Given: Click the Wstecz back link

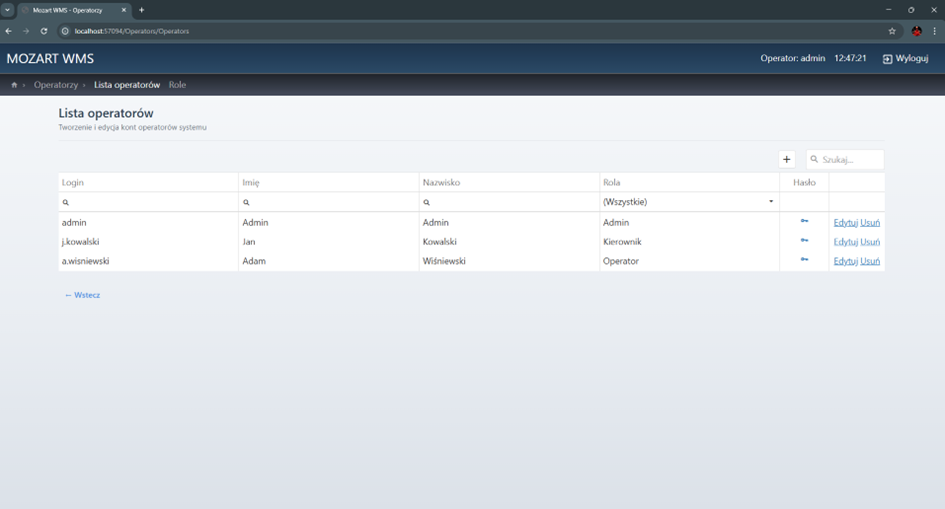Looking at the screenshot, I should [82, 295].
